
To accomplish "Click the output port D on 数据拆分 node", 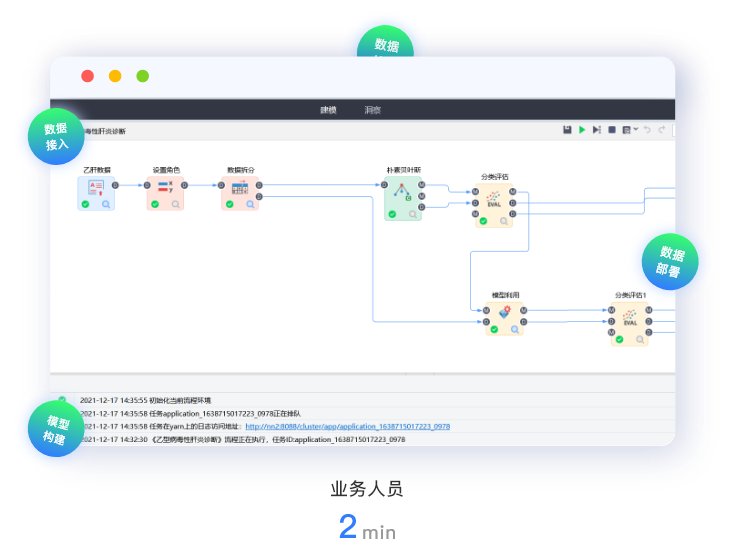I will coord(259,185).
